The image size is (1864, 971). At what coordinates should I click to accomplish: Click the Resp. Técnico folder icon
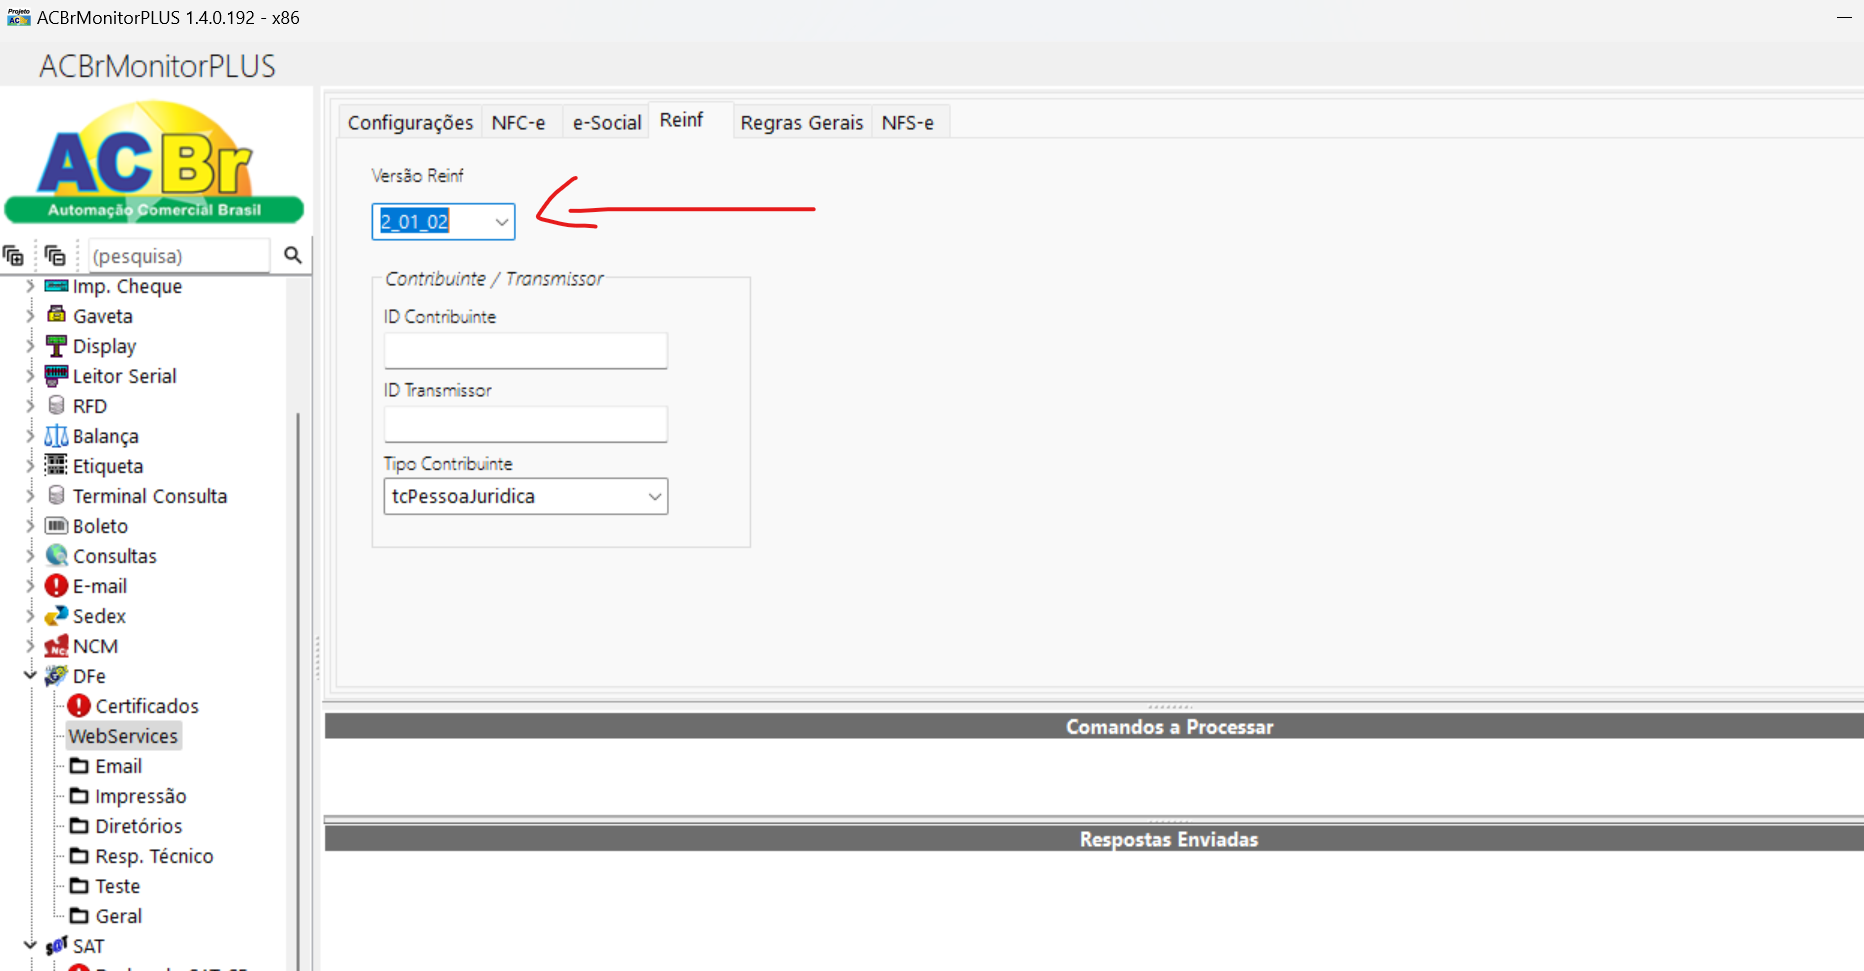79,856
